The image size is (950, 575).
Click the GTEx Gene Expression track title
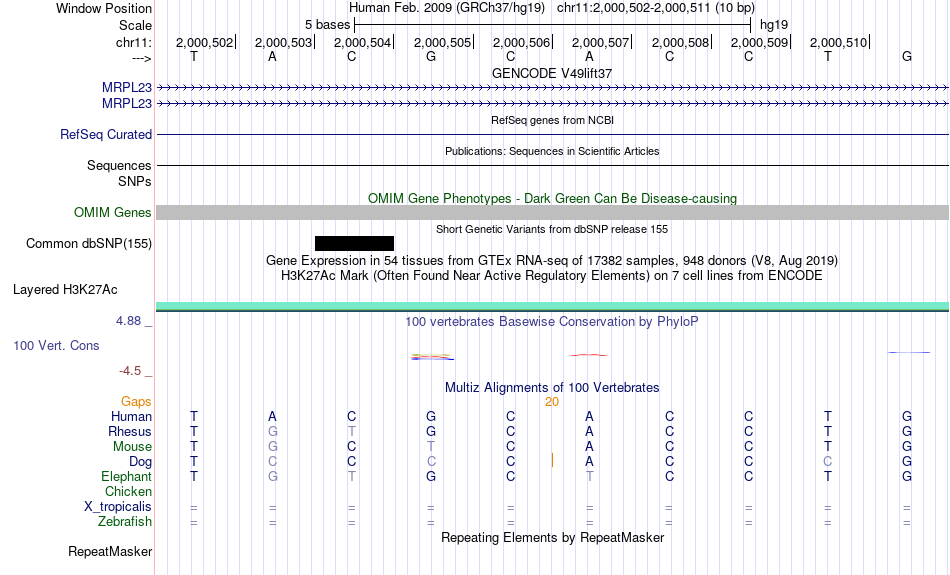pos(551,261)
